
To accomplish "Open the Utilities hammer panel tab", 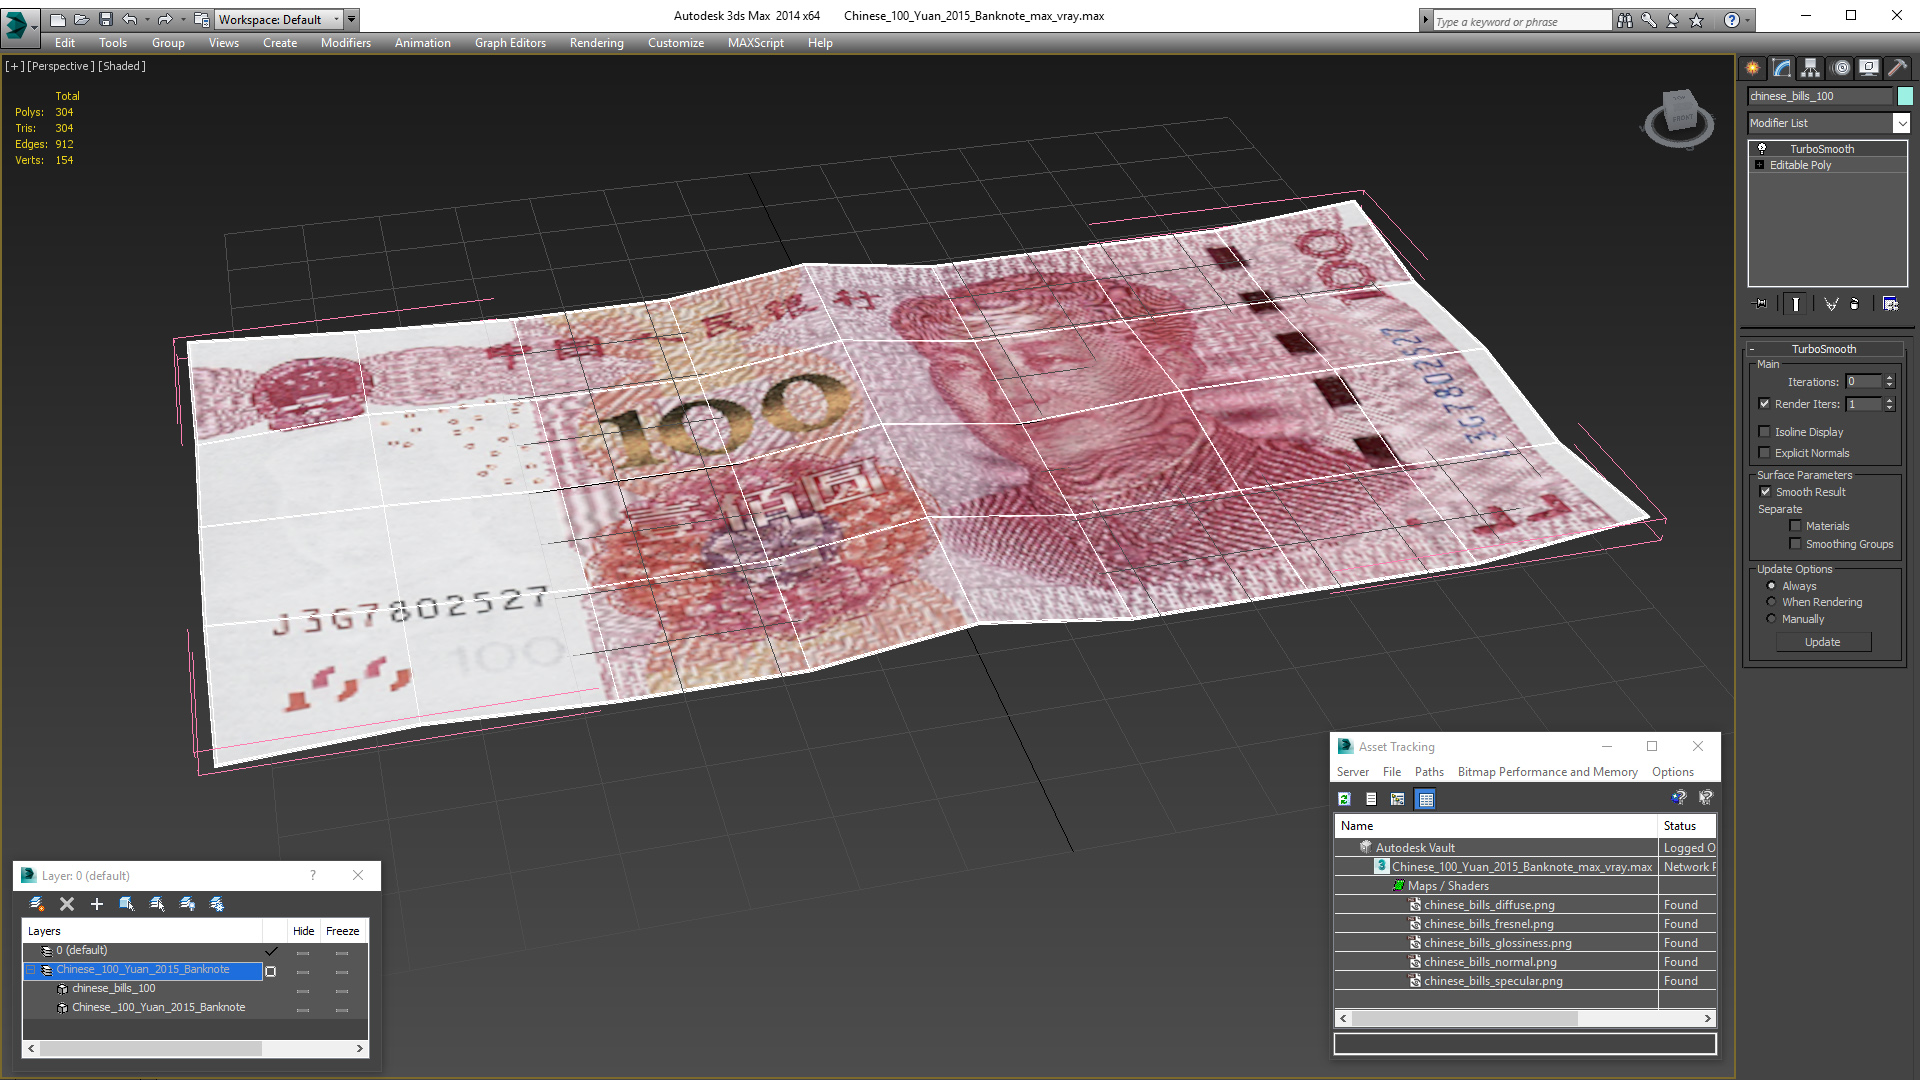I will click(x=1897, y=68).
